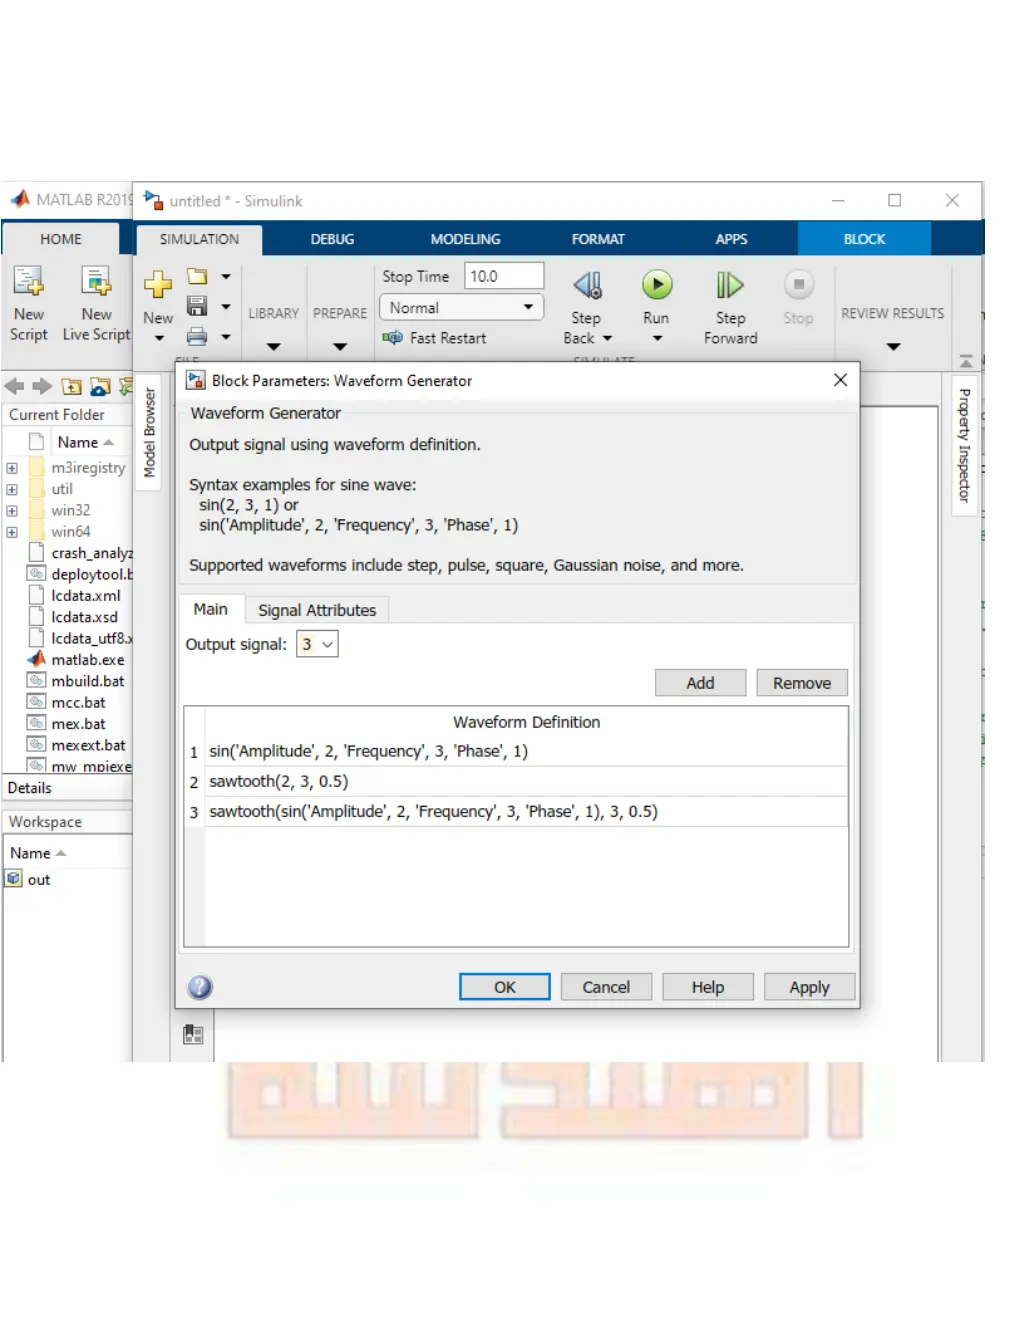The width and height of the screenshot is (1024, 1325).
Task: Click the collapse toolstrip arrow icon
Action: [966, 361]
